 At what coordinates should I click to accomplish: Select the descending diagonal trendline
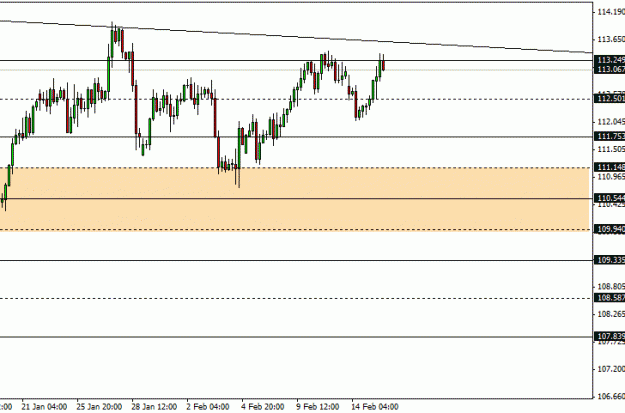296,37
